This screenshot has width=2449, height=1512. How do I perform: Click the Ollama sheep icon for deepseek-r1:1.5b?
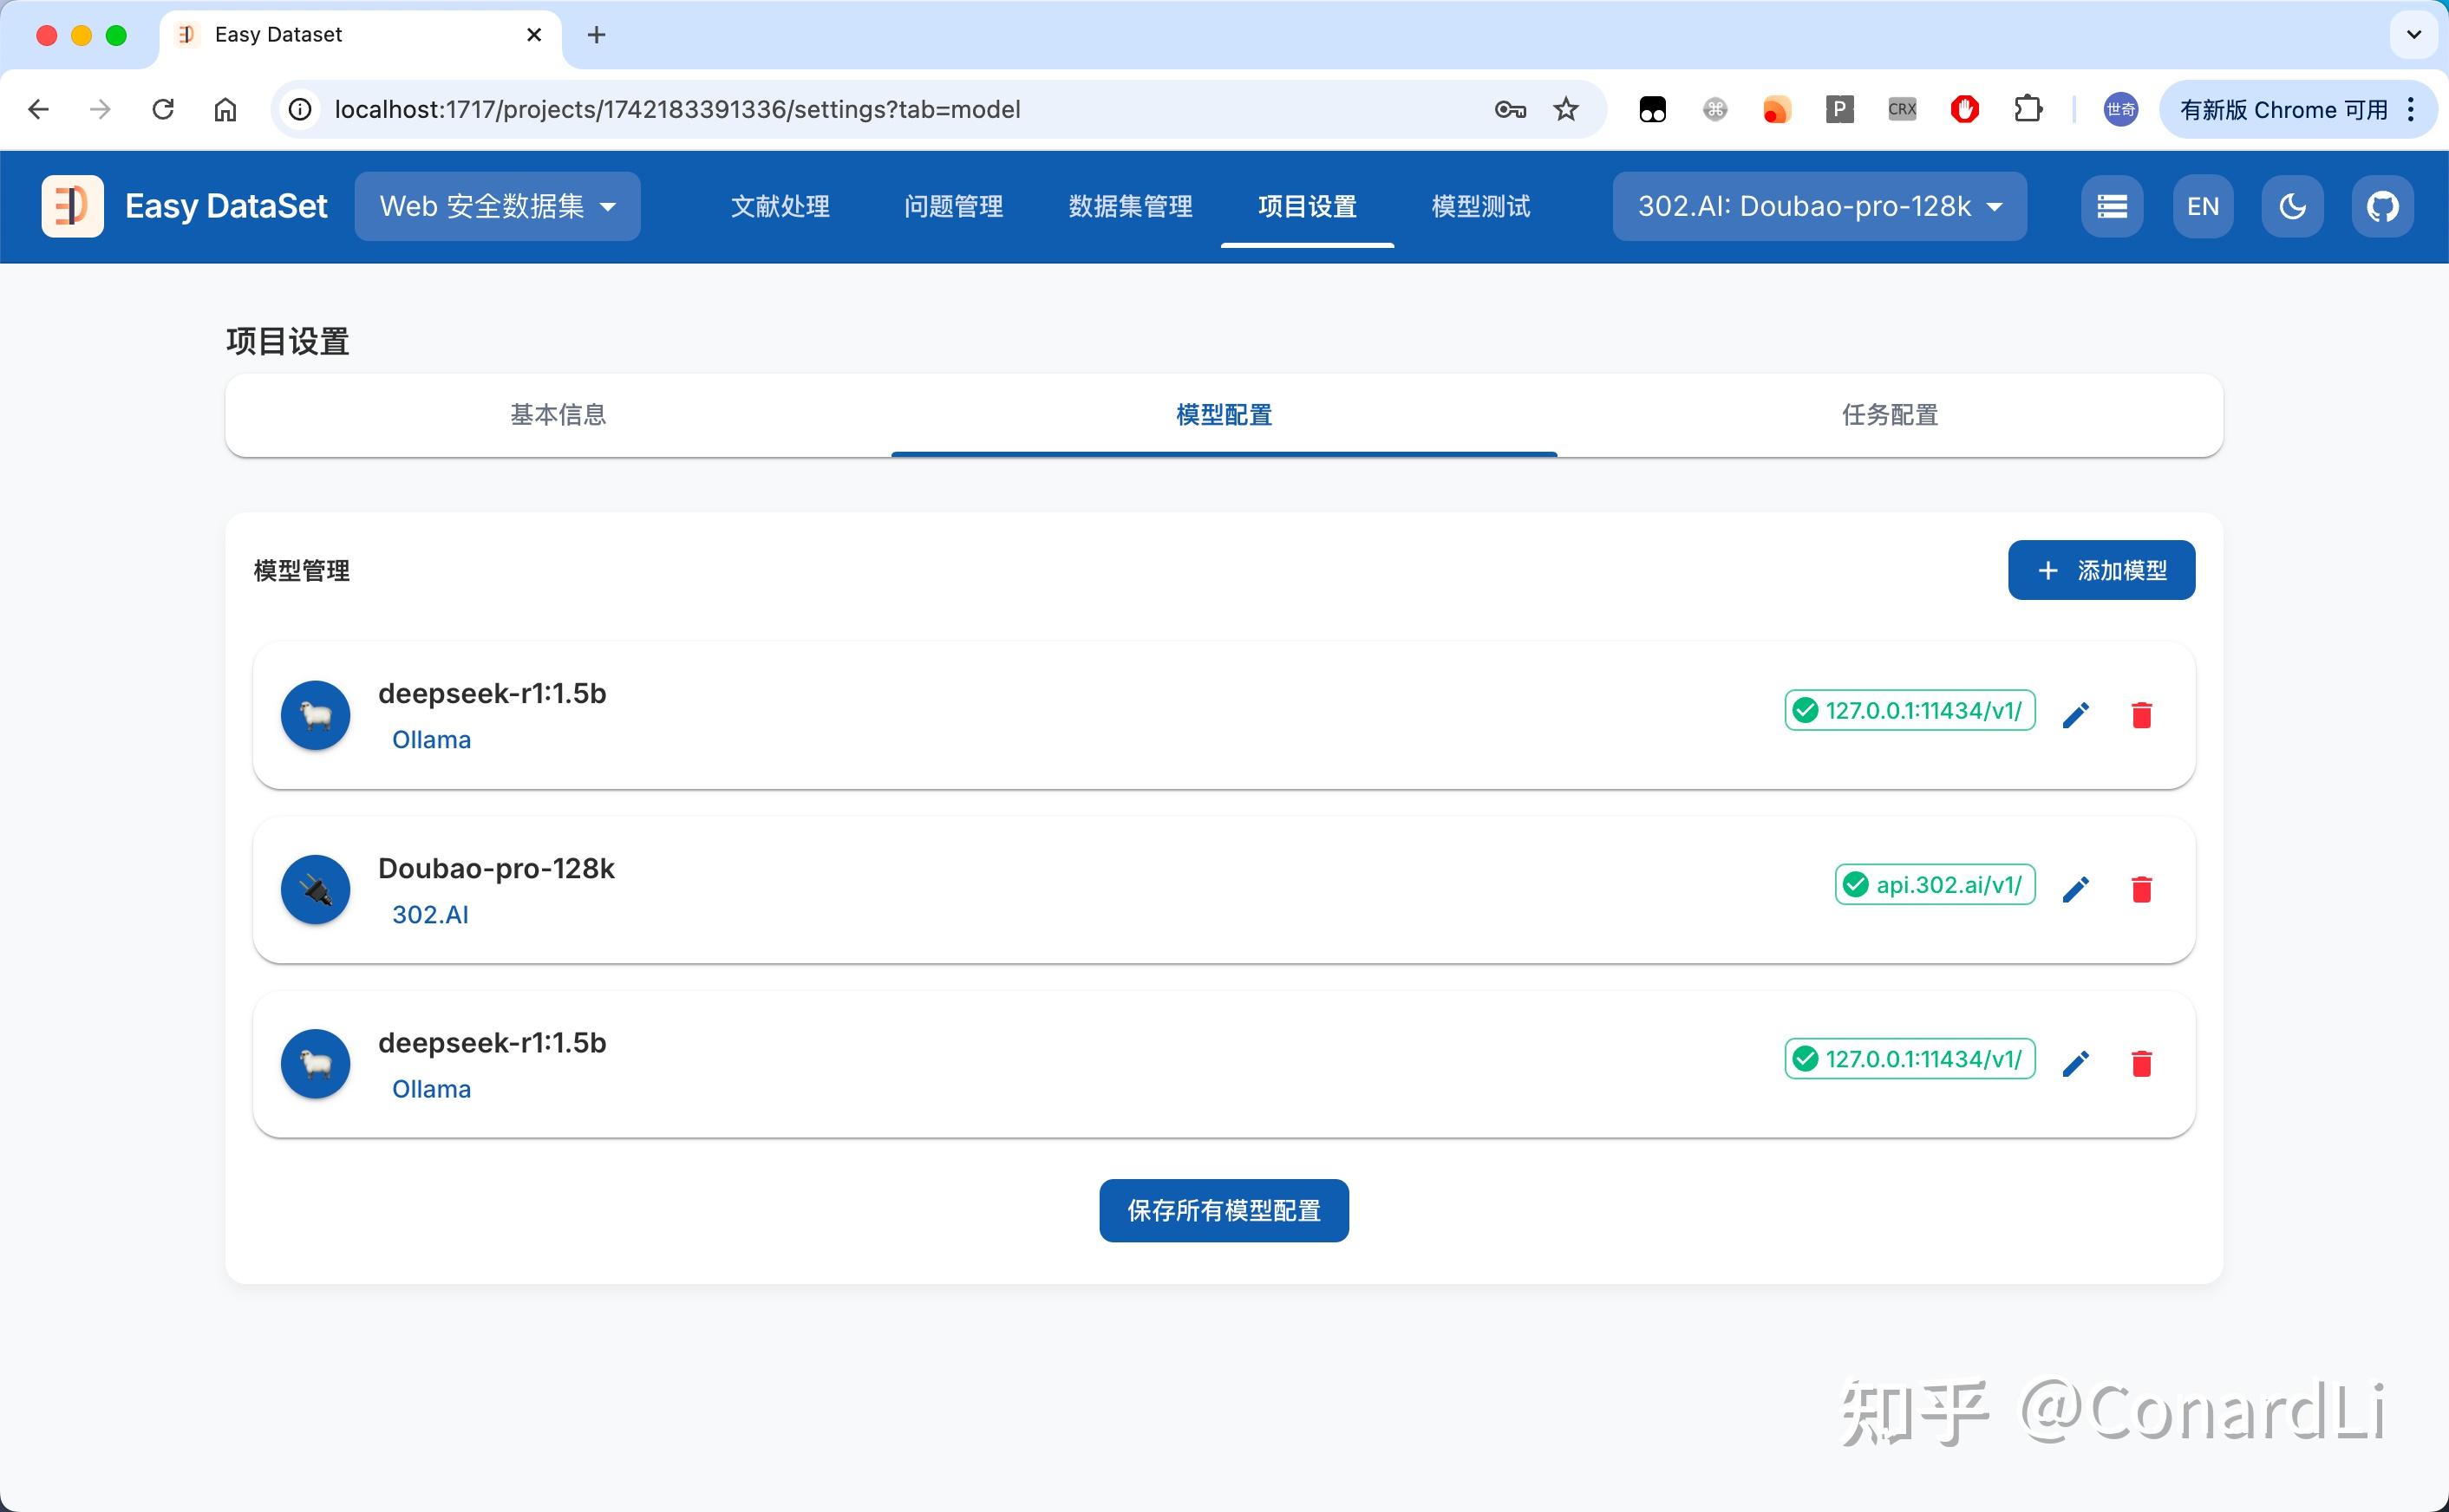(x=314, y=714)
